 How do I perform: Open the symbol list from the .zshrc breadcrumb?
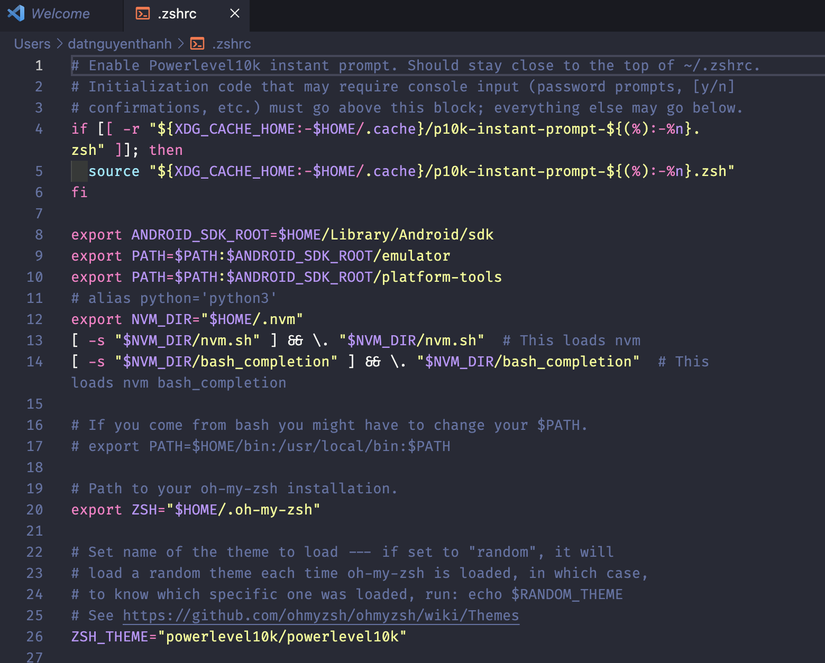coord(232,44)
